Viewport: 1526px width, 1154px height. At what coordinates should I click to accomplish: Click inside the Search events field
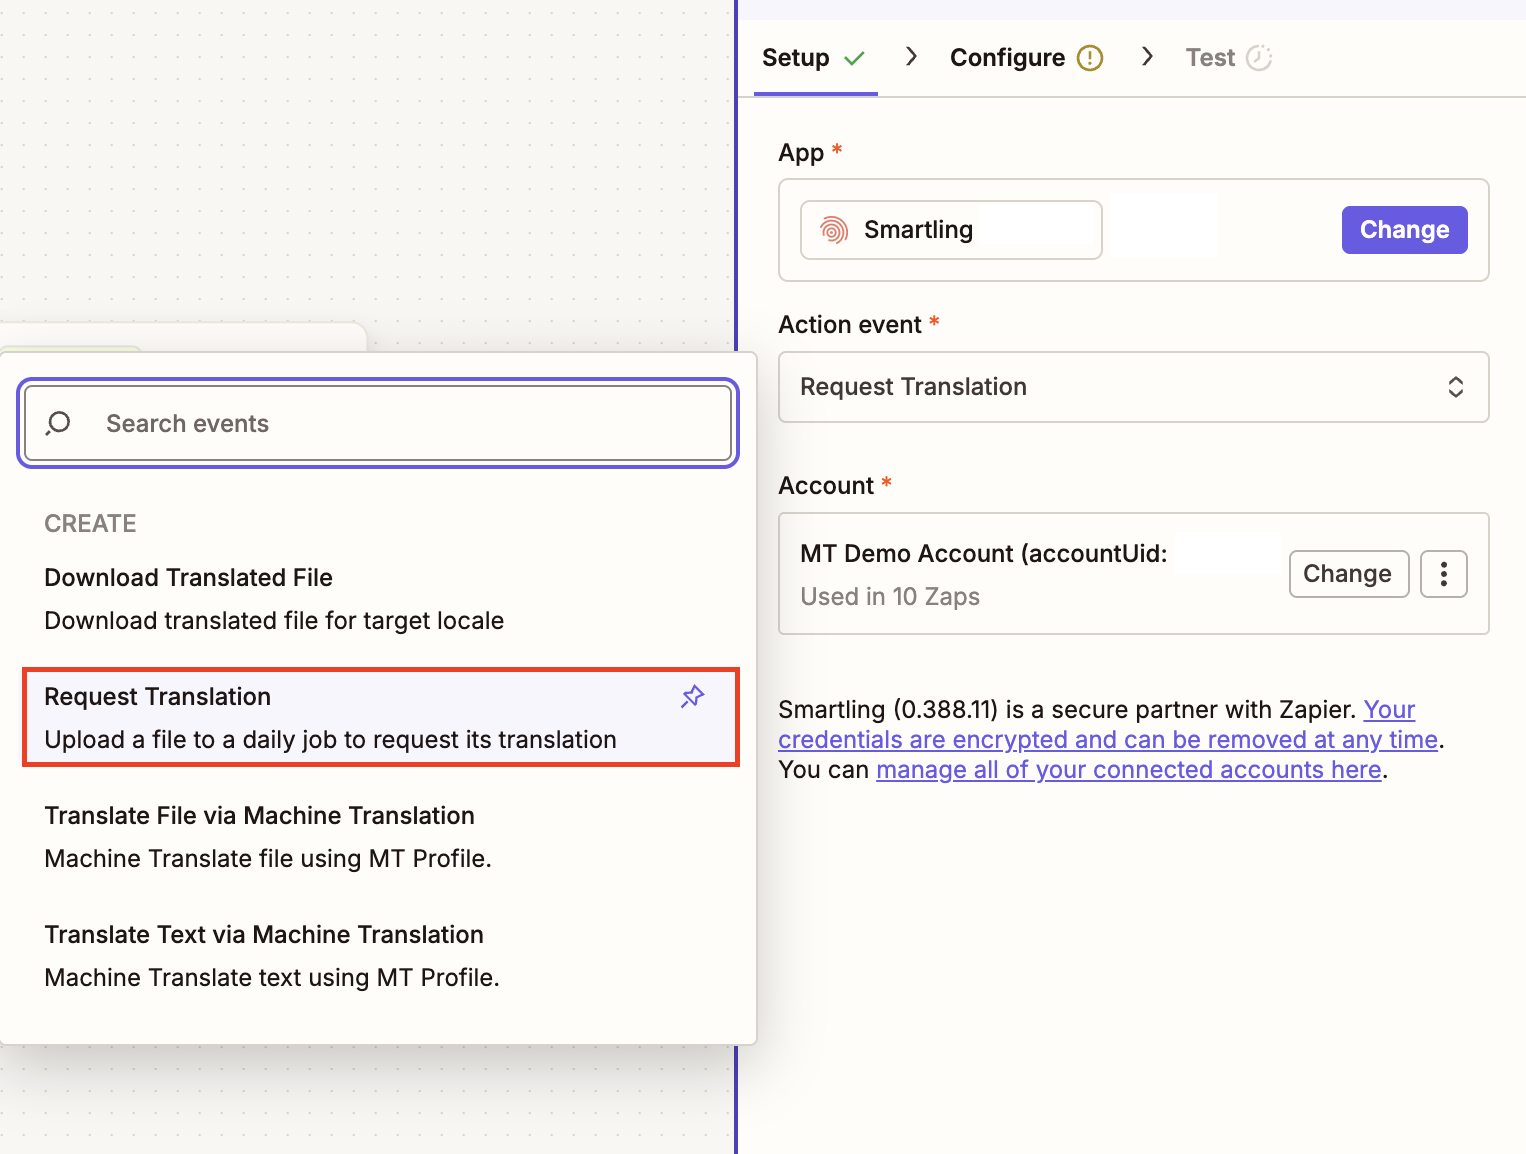(x=378, y=423)
